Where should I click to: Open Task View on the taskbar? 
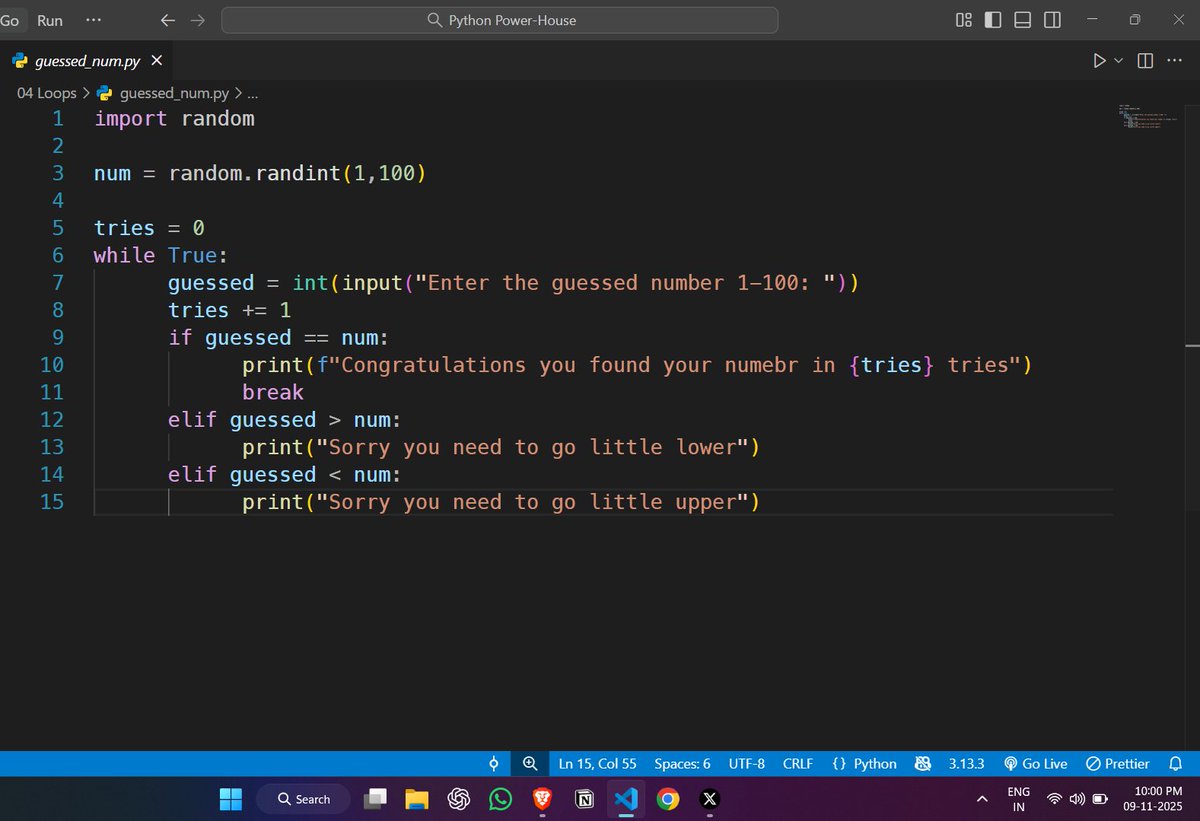point(375,799)
